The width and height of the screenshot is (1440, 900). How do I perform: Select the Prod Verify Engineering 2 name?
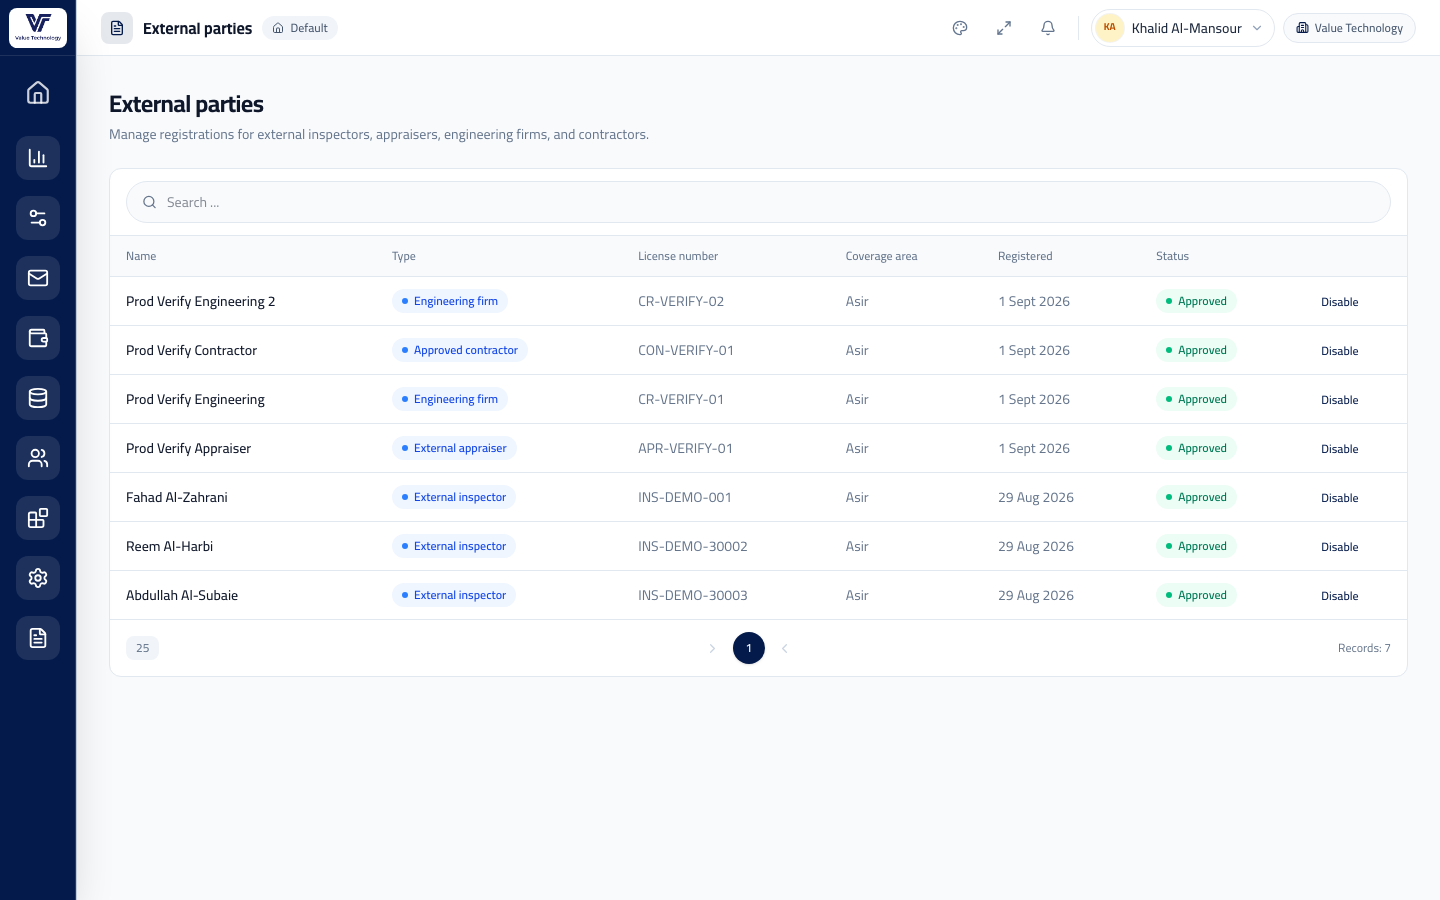tap(200, 301)
